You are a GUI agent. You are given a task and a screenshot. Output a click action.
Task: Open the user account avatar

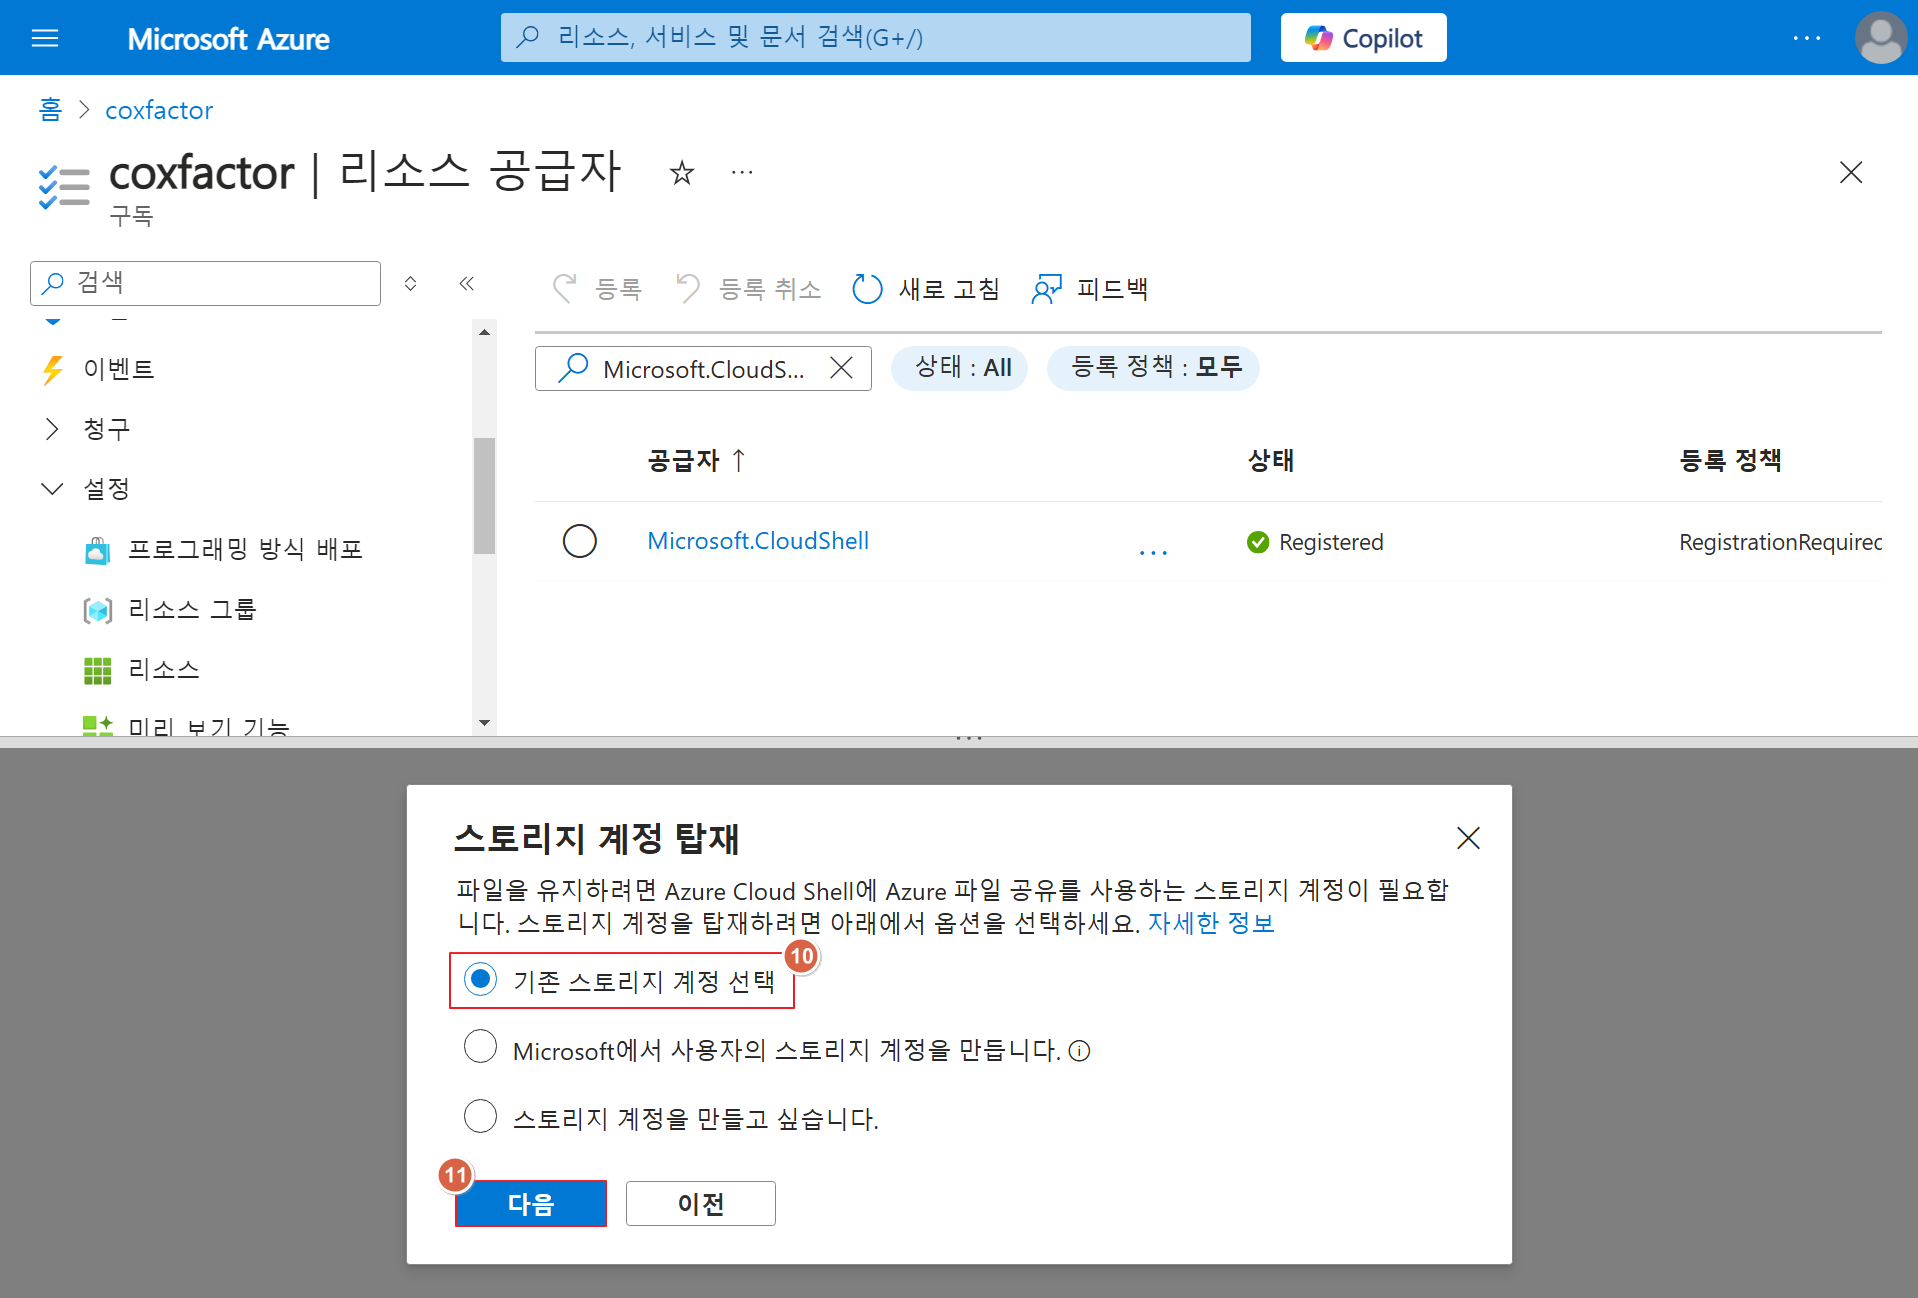click(1880, 38)
